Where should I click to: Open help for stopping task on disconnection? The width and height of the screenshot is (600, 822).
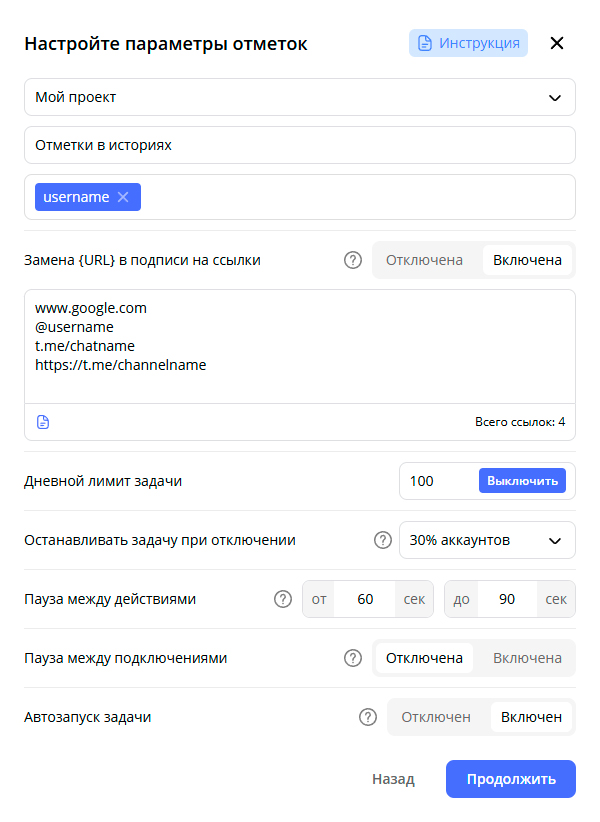click(x=382, y=540)
